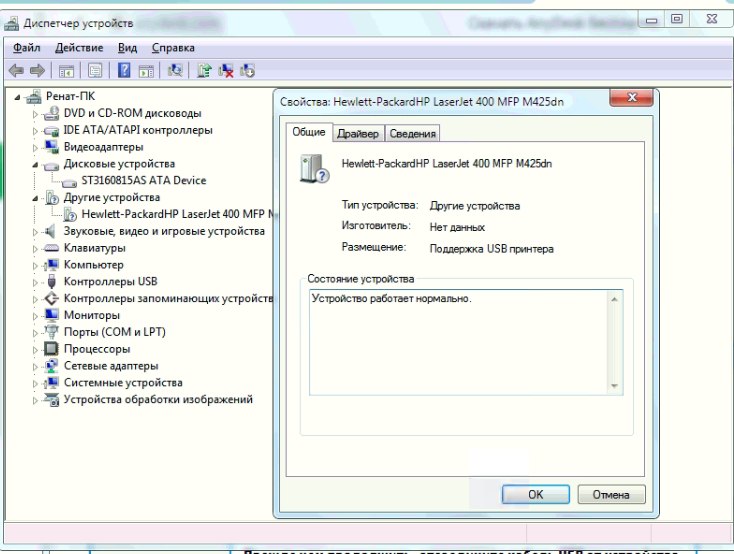Click the blue Help toolbar icon

click(x=124, y=71)
